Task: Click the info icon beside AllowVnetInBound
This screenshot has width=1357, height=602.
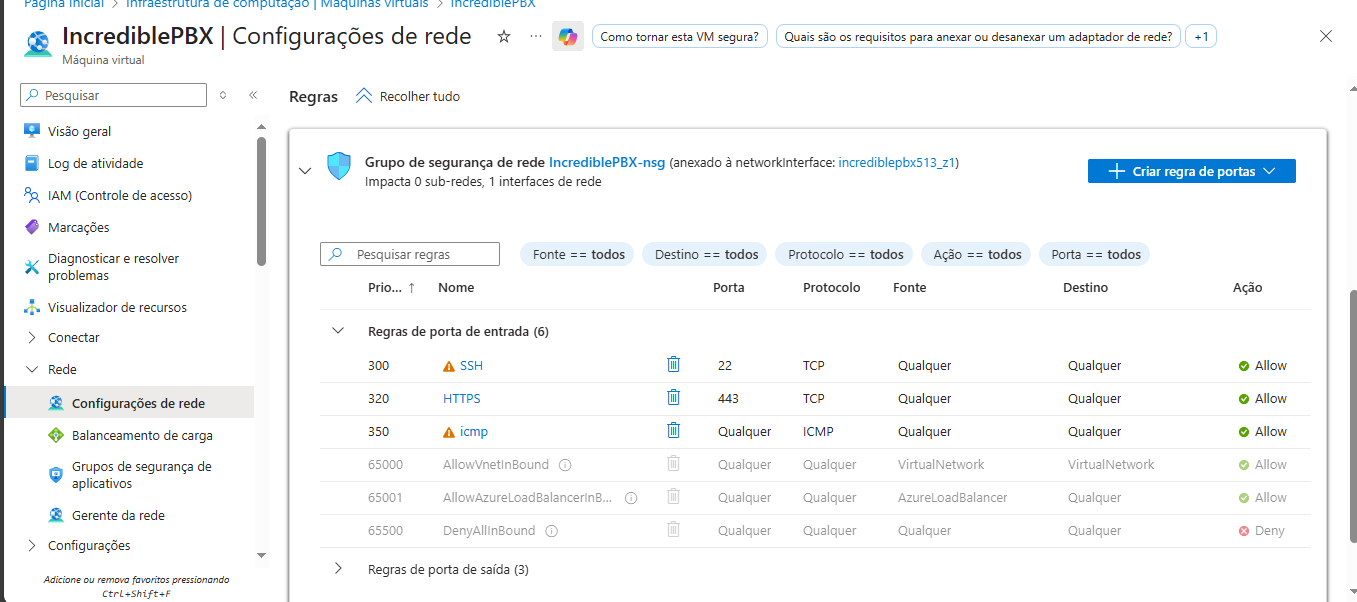Action: (x=565, y=465)
